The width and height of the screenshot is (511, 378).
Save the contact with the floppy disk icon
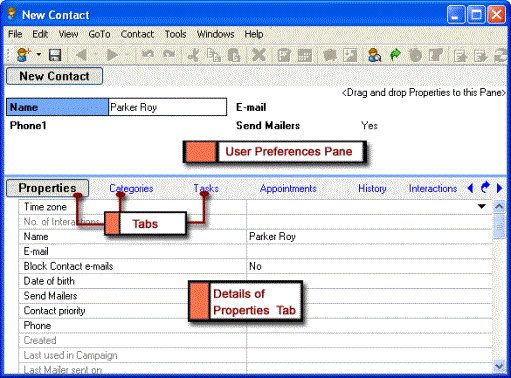pyautogui.click(x=55, y=55)
